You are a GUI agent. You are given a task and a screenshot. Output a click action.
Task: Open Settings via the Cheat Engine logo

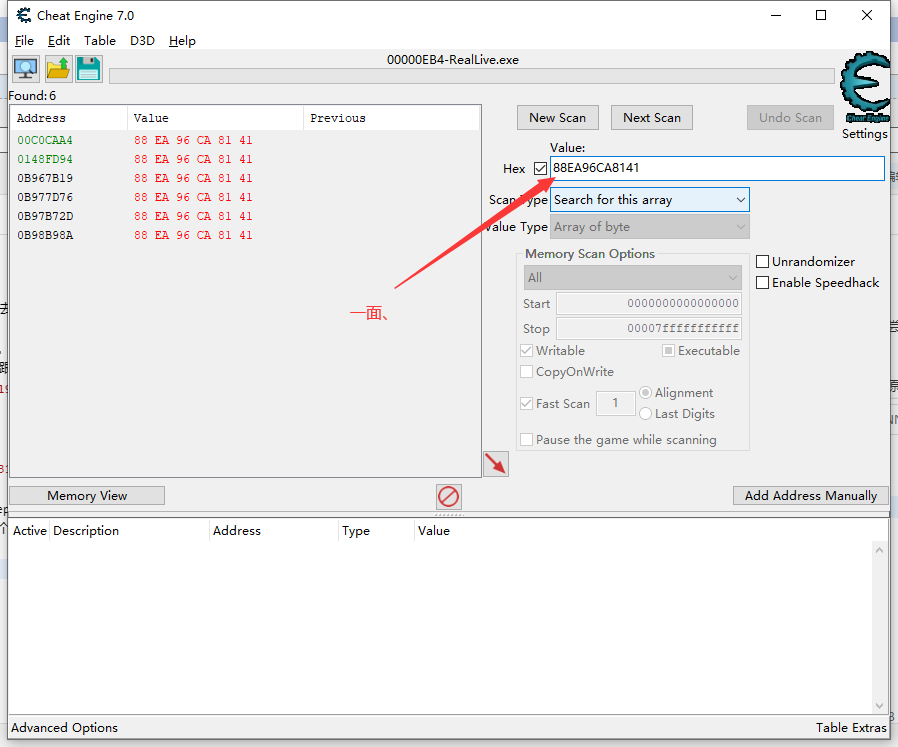tap(865, 86)
